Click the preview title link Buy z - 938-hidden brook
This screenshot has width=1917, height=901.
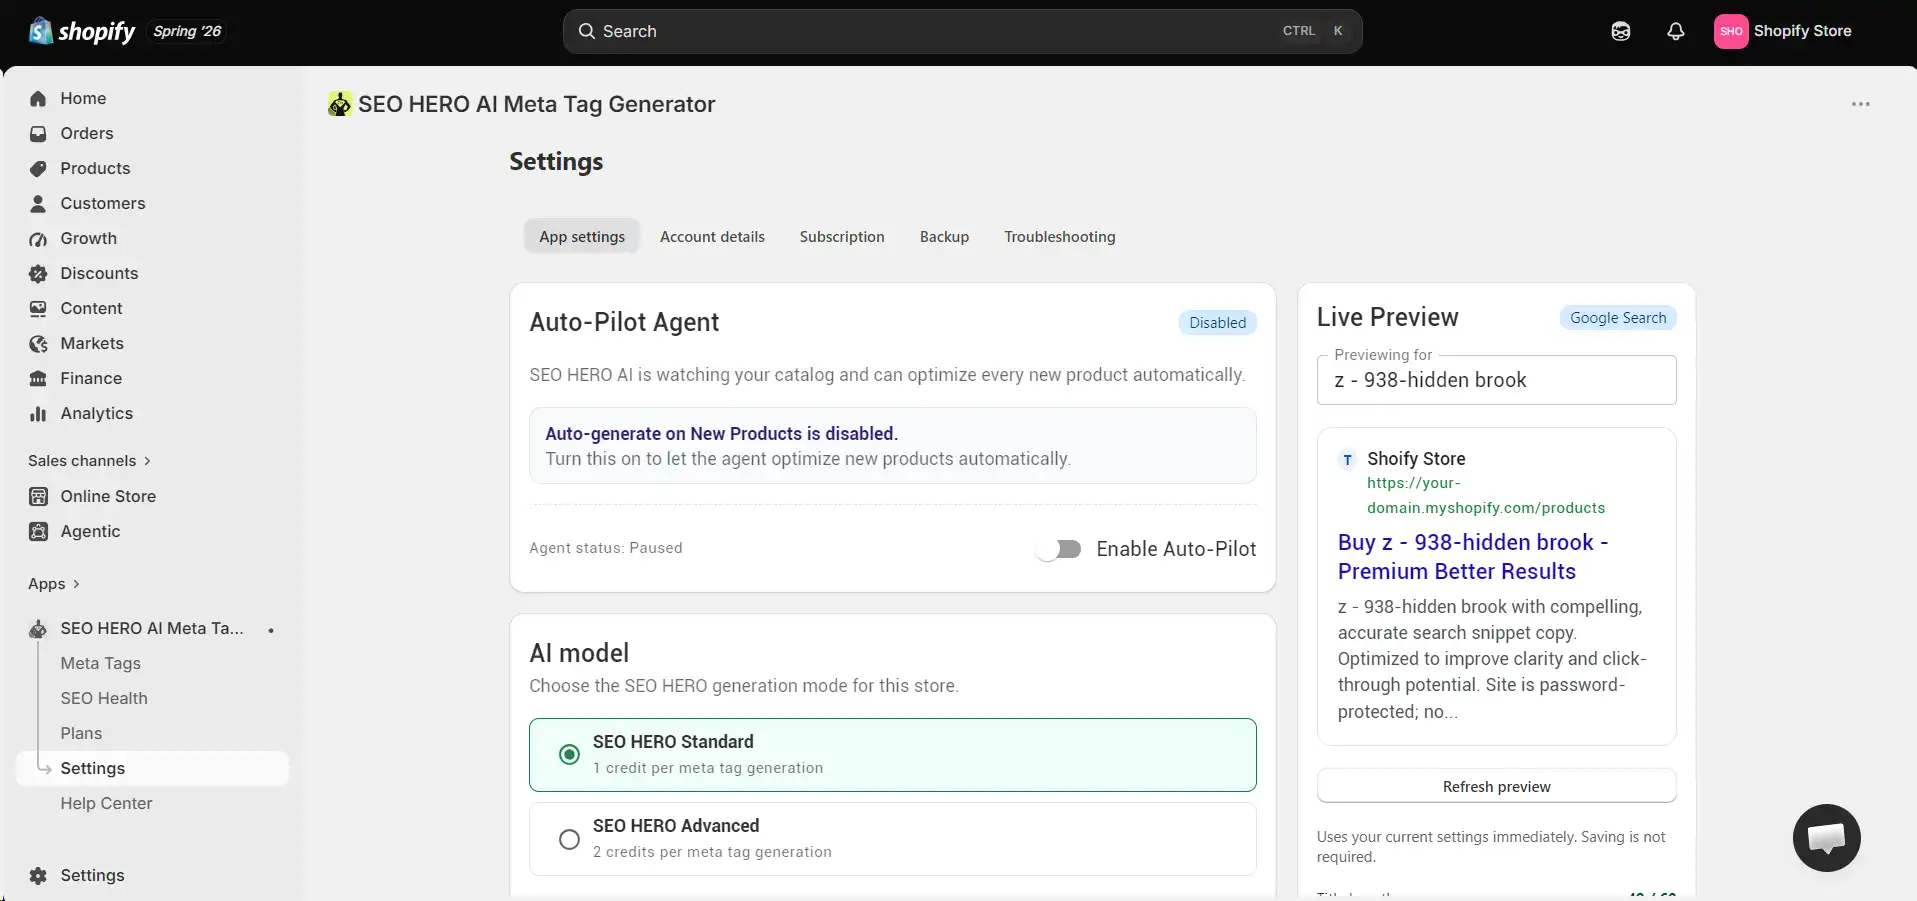pos(1473,557)
